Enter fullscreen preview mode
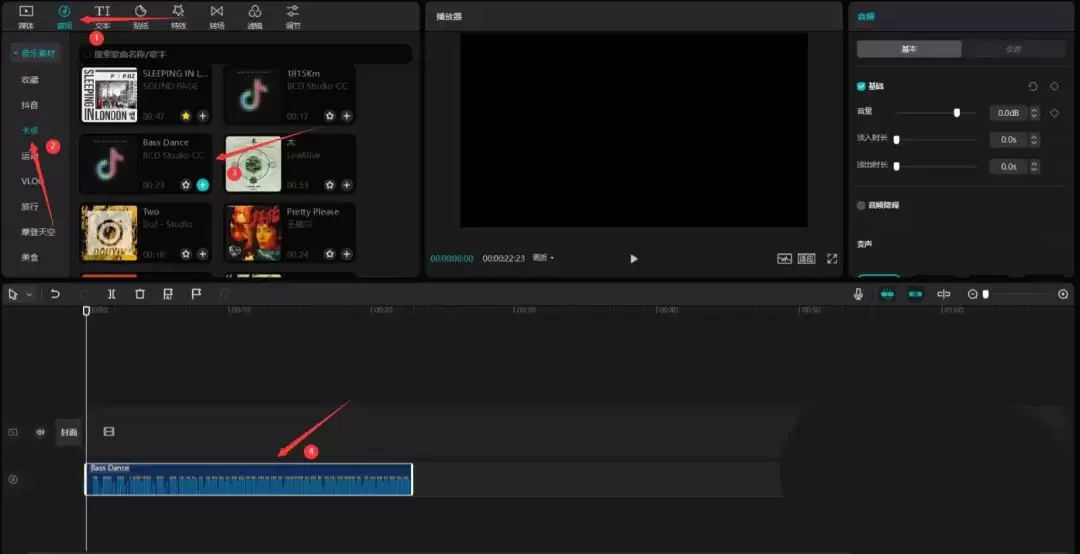 pyautogui.click(x=832, y=258)
